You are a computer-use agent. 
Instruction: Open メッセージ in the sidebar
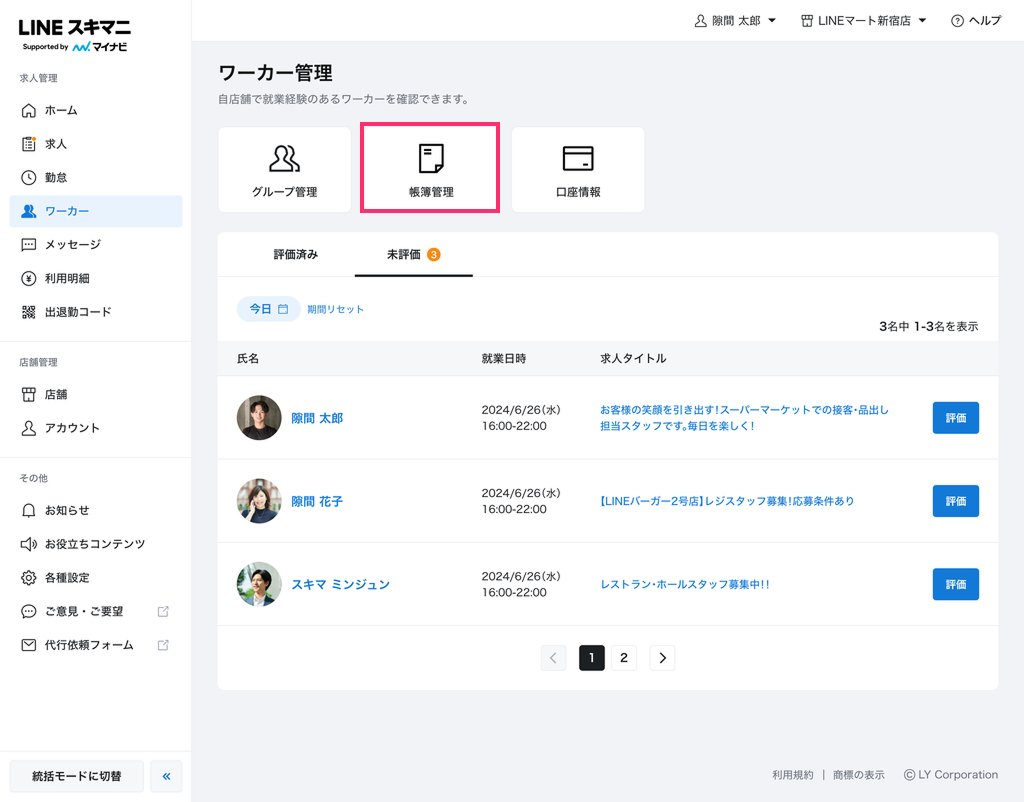tap(72, 244)
